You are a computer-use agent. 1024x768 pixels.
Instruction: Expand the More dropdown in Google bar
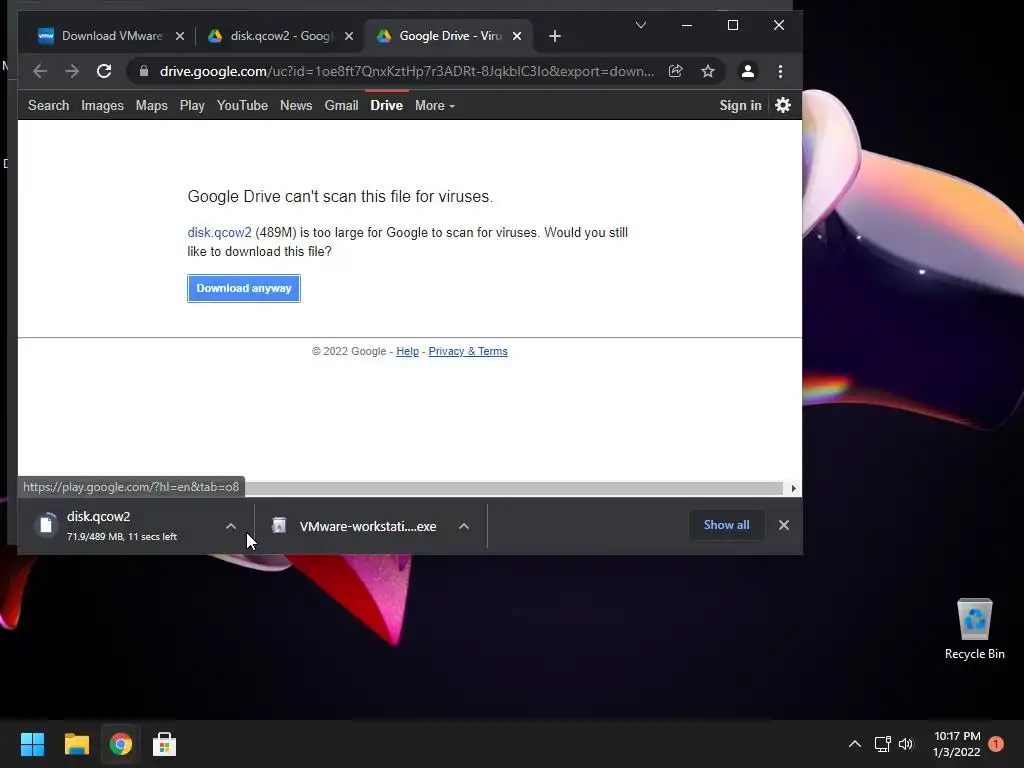(x=435, y=105)
